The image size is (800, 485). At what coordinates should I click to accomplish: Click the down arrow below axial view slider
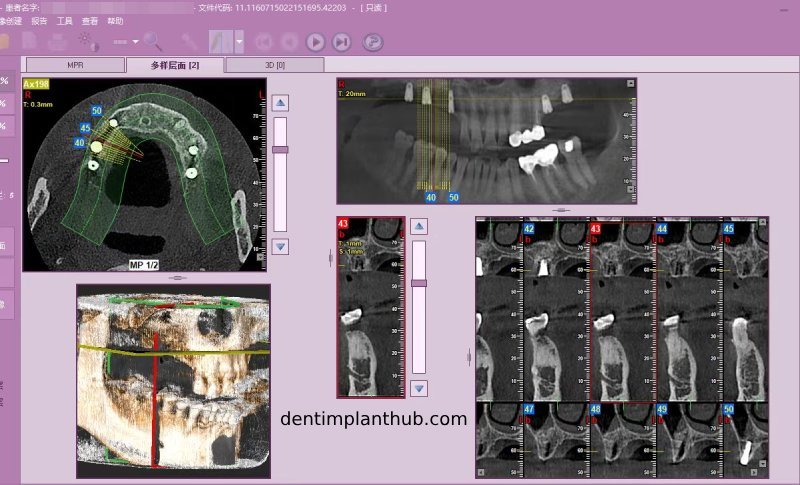280,246
